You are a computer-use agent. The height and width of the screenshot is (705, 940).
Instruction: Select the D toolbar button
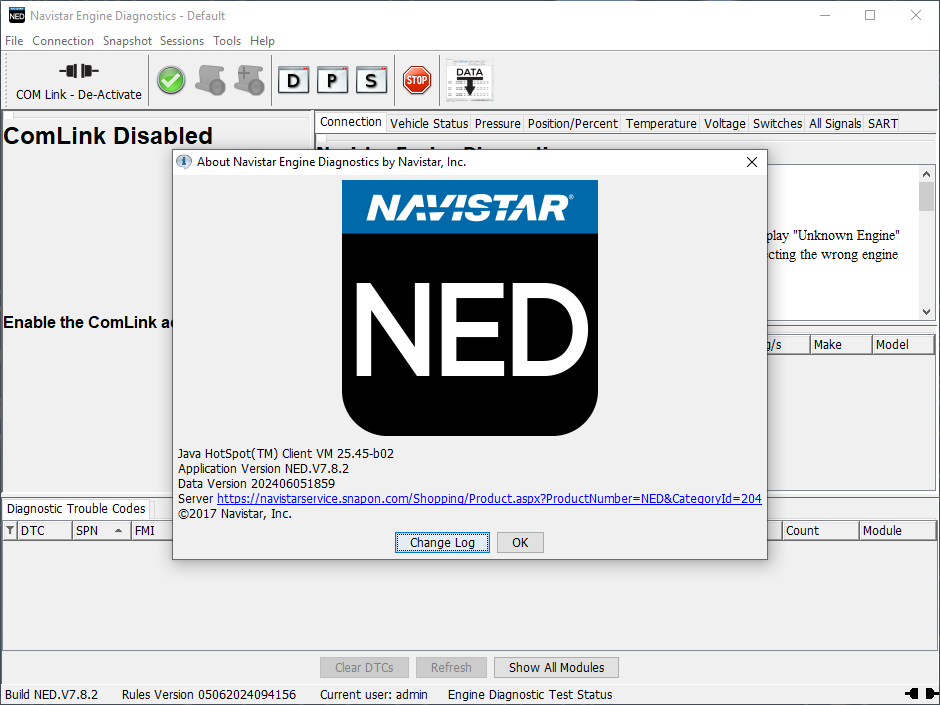[x=294, y=80]
